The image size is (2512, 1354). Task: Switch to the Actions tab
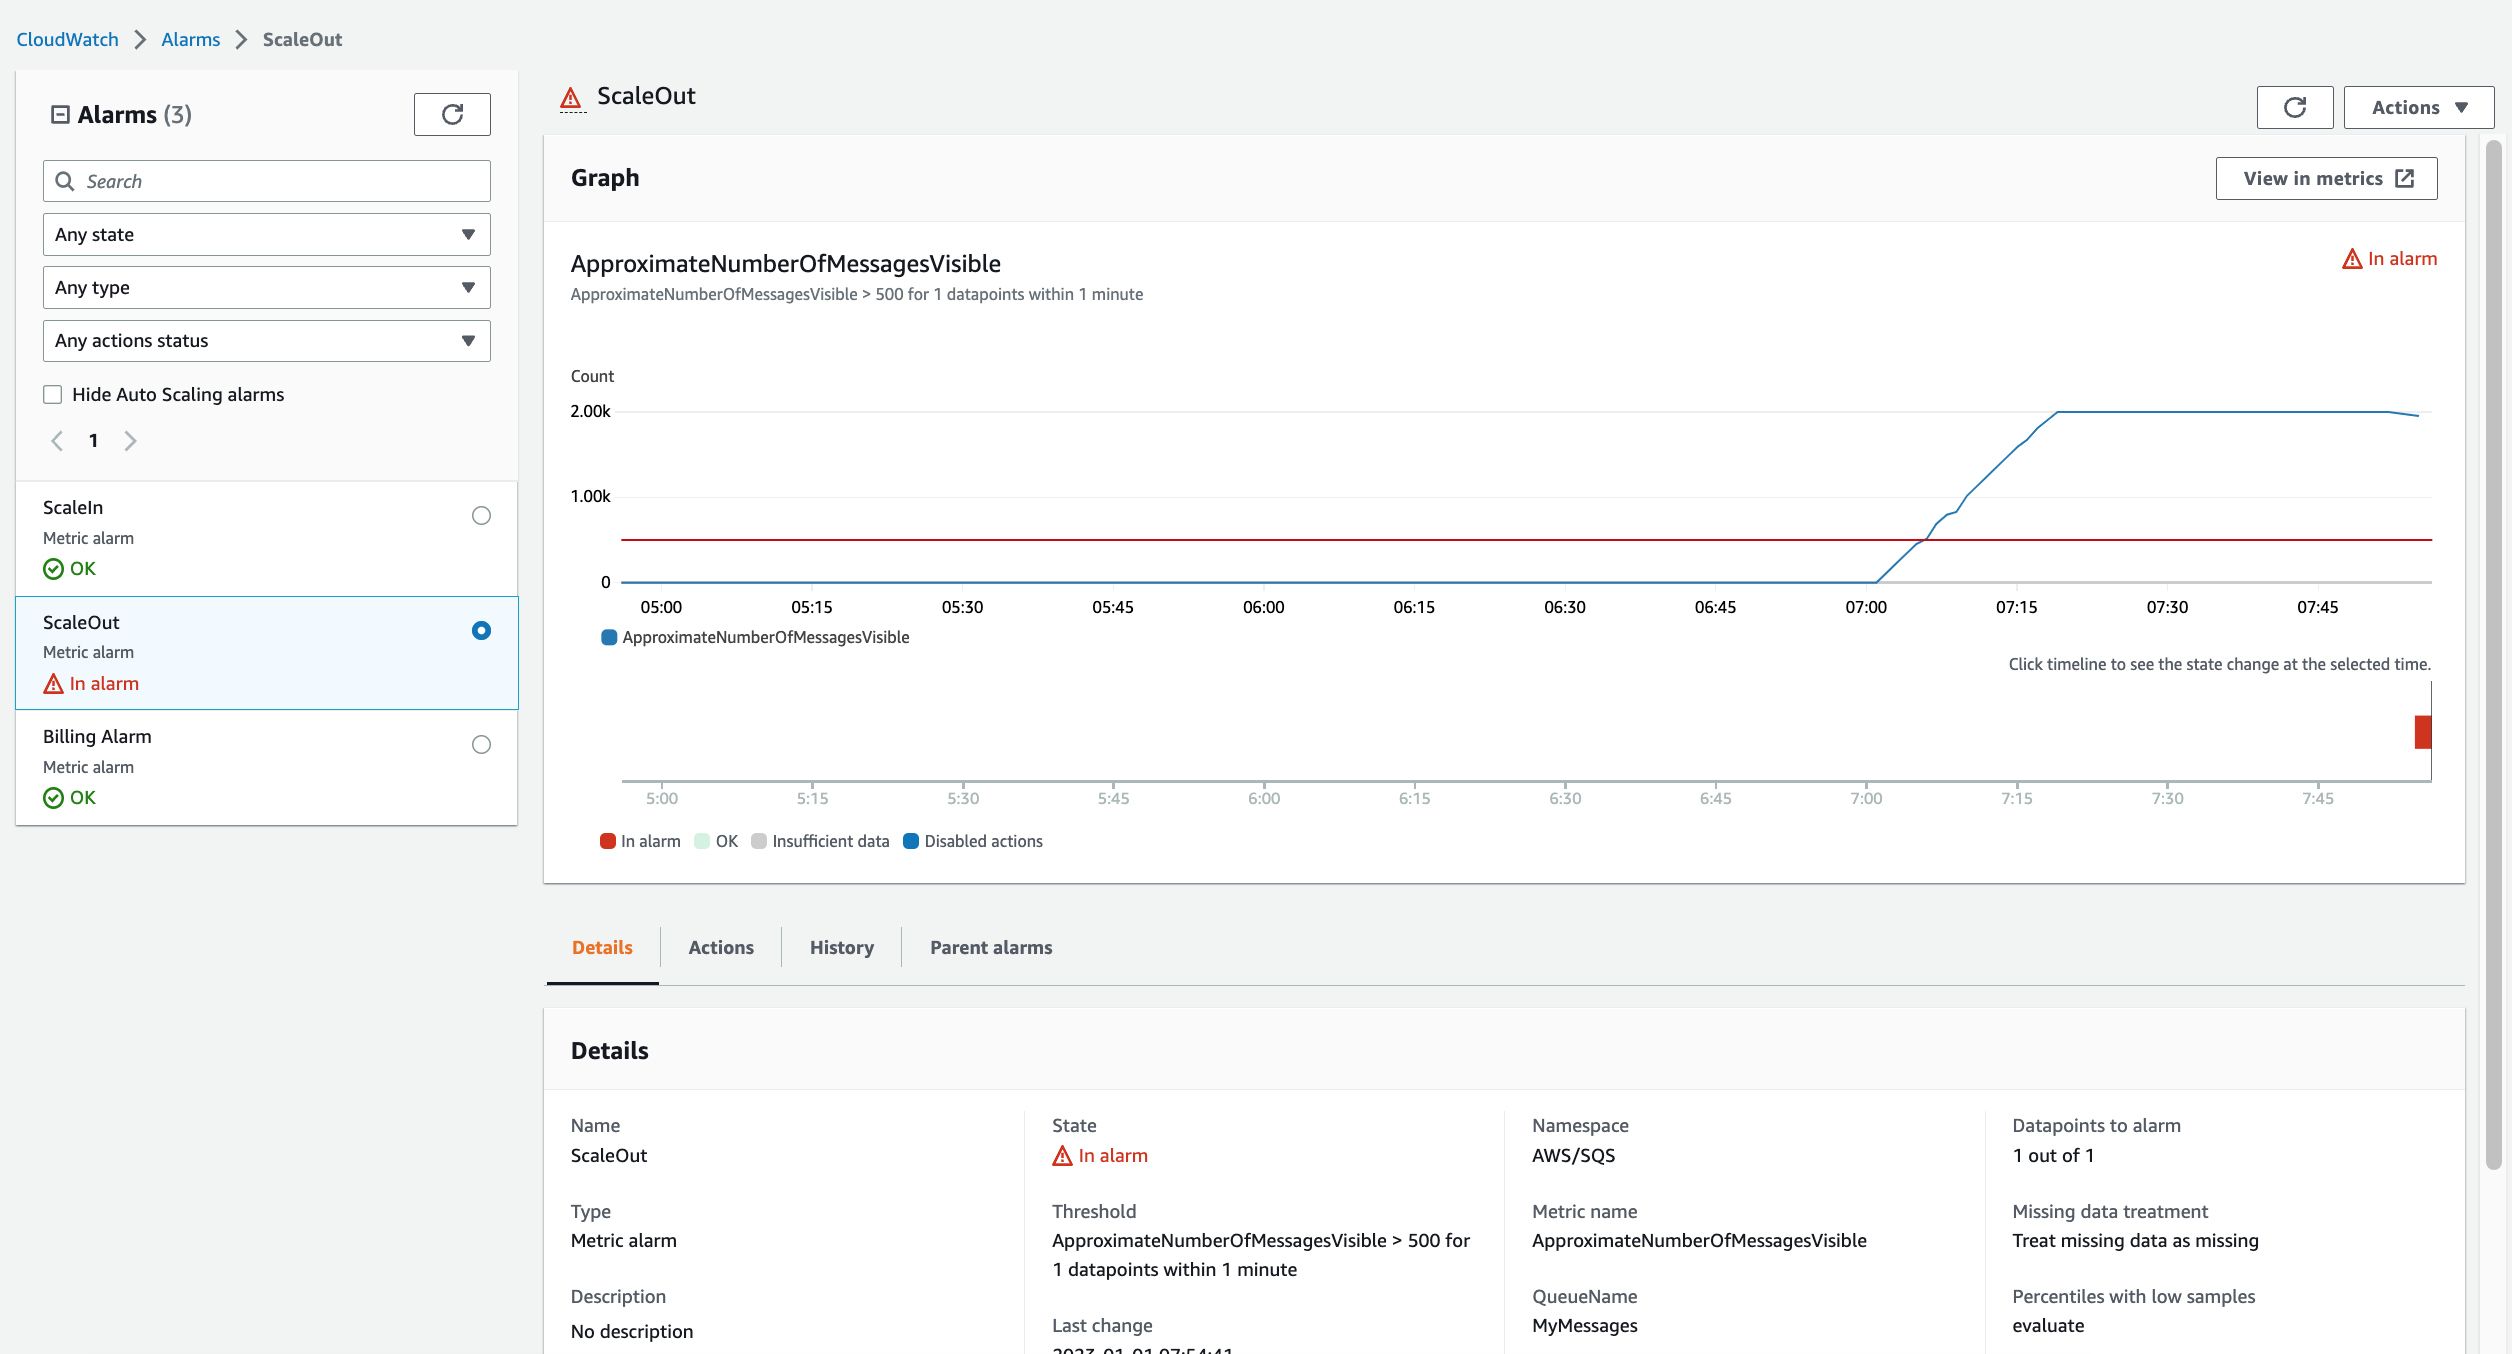tap(721, 948)
